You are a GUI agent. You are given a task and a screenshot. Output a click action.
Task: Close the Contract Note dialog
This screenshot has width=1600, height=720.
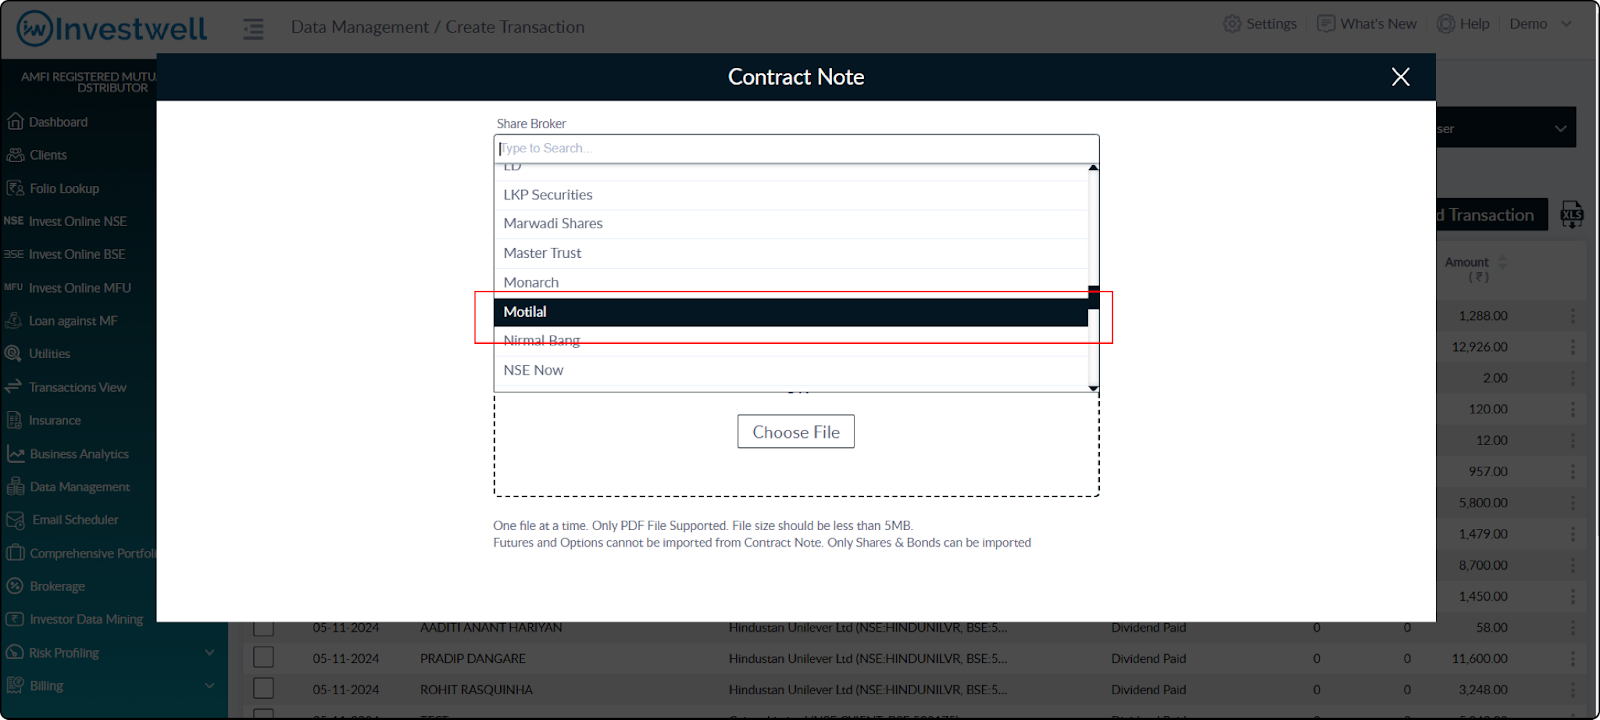[1400, 77]
